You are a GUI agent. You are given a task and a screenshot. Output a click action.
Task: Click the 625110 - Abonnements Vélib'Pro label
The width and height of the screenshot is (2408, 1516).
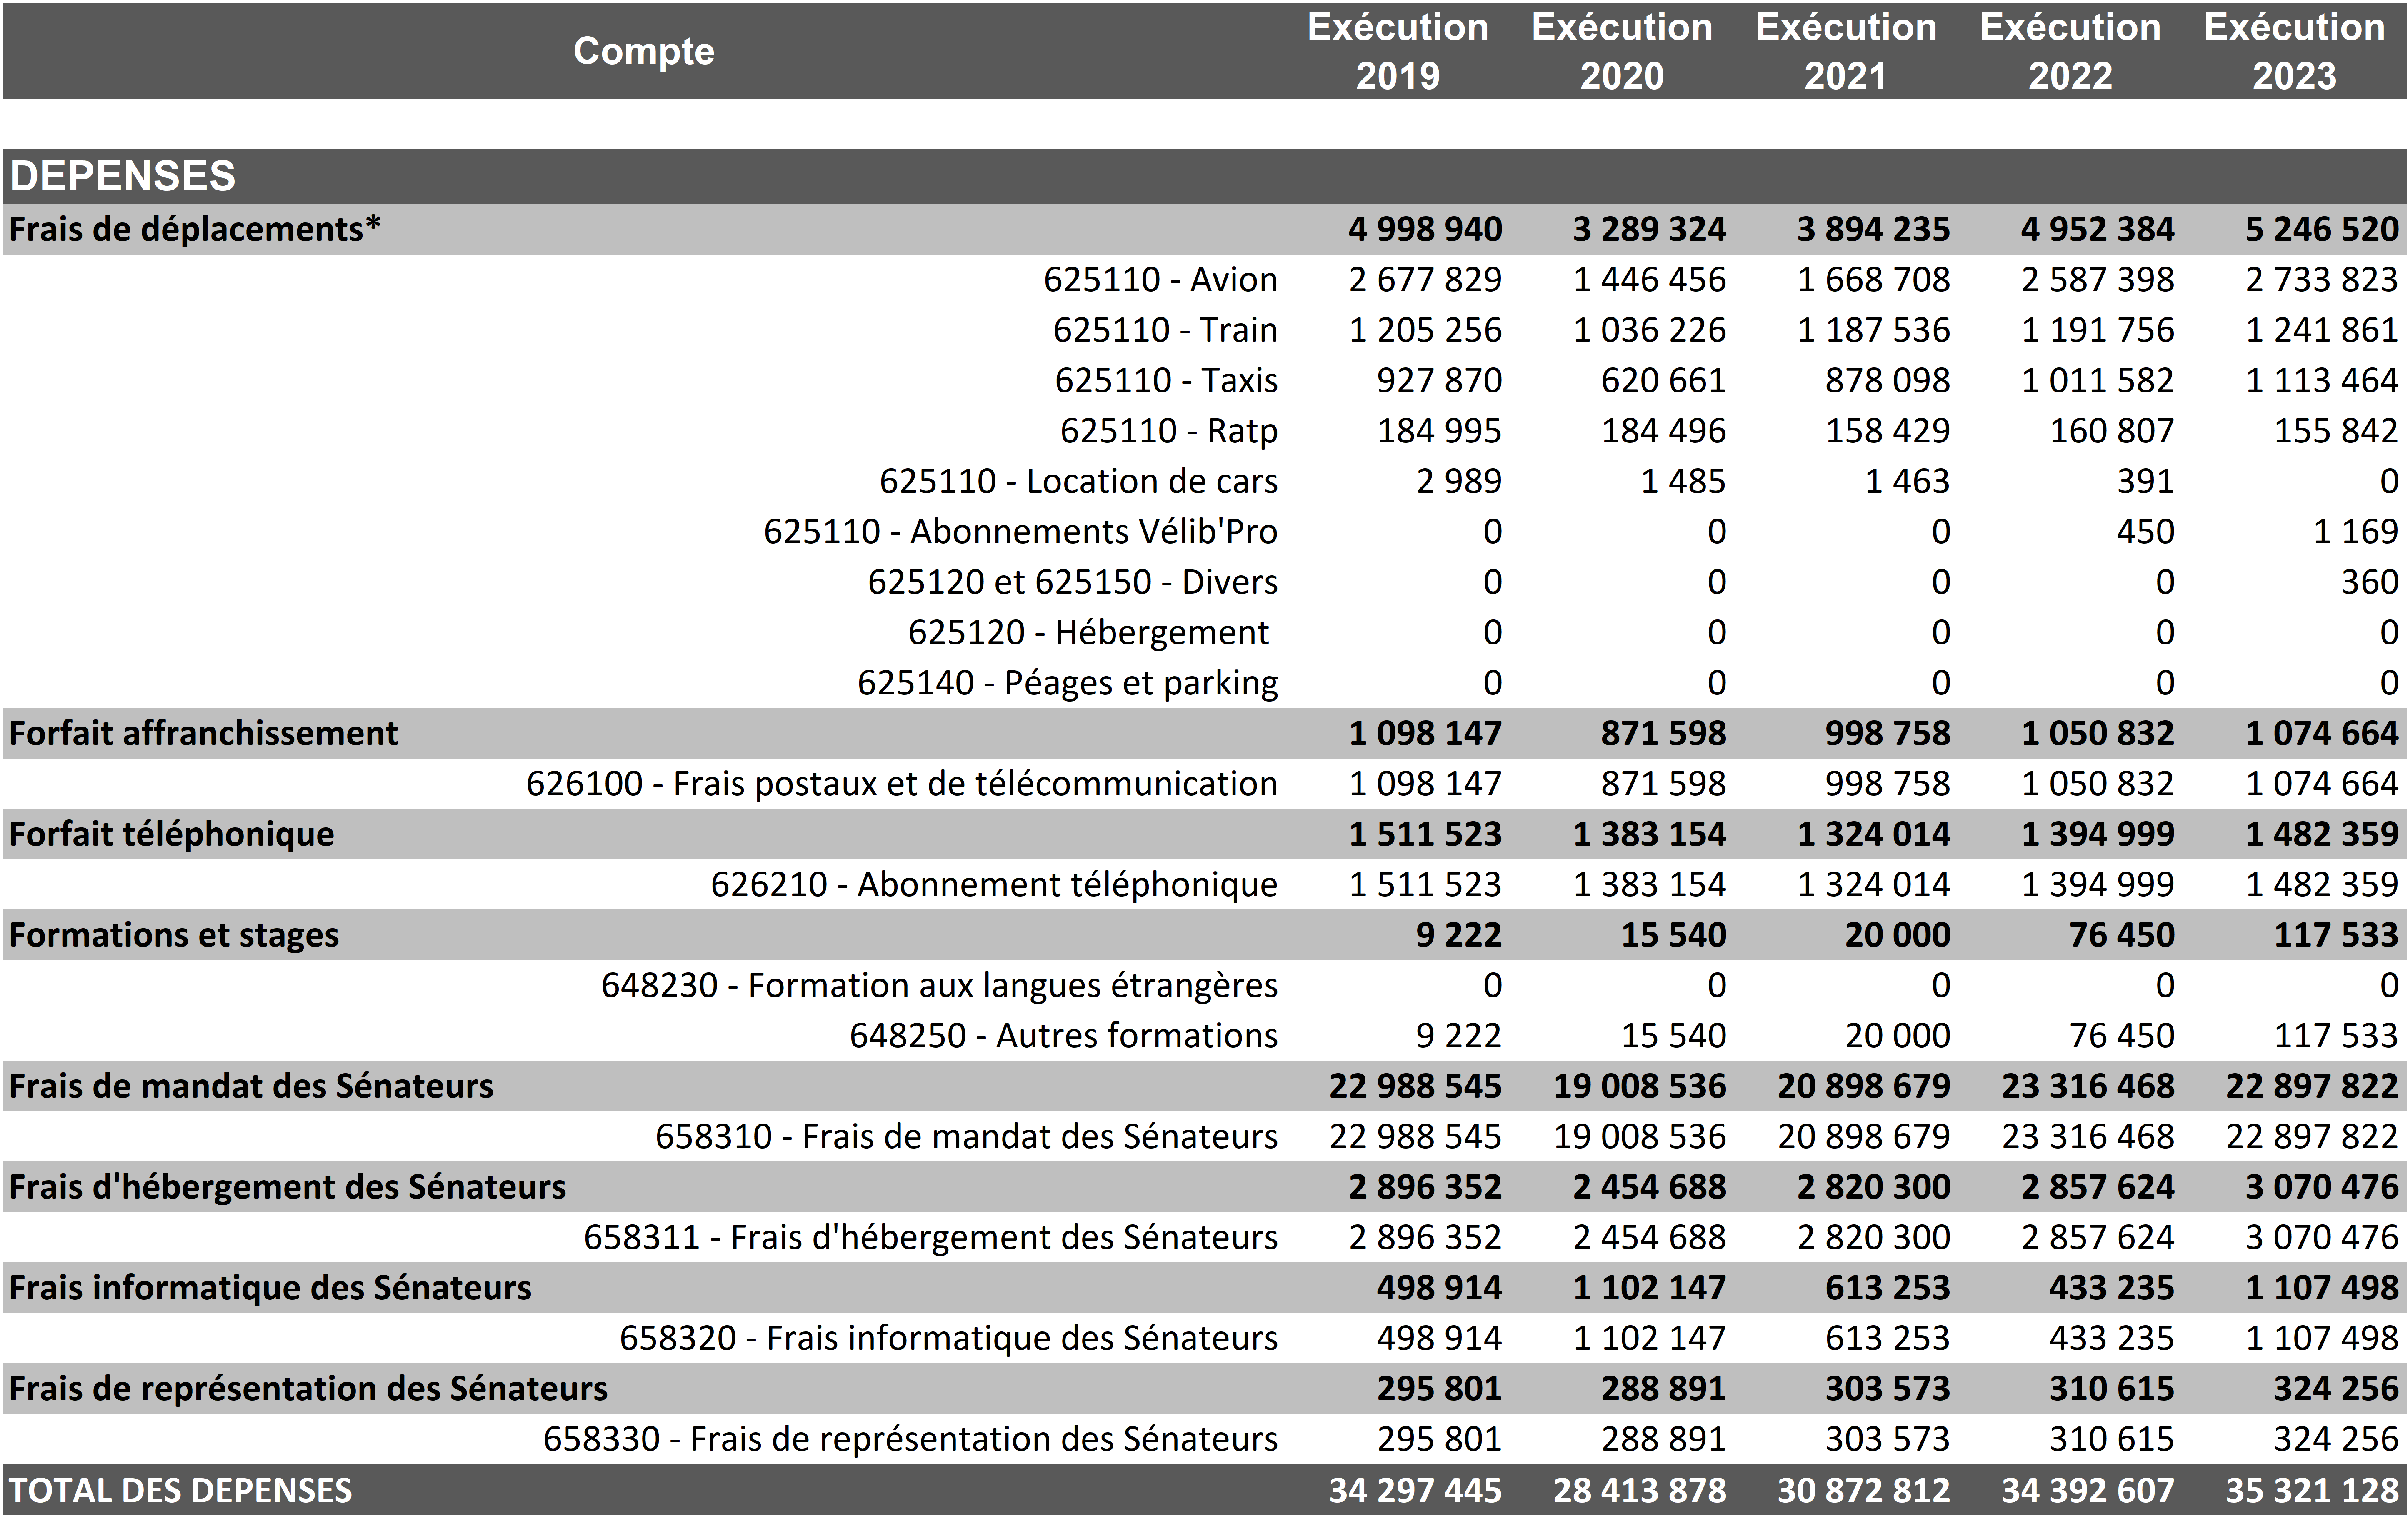(x=1020, y=532)
